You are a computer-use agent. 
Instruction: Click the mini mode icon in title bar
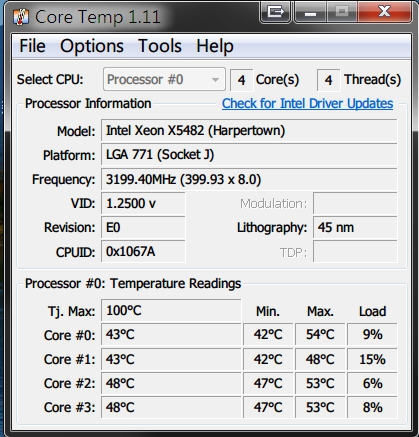tap(275, 12)
